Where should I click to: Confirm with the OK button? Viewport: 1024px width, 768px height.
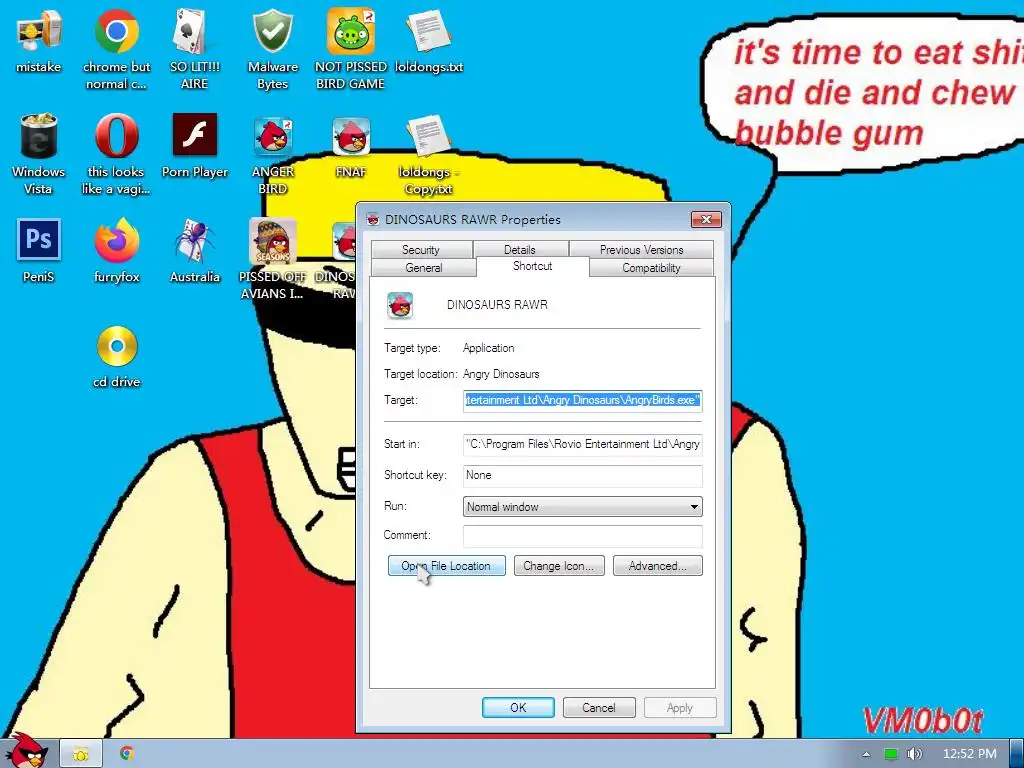coord(519,707)
